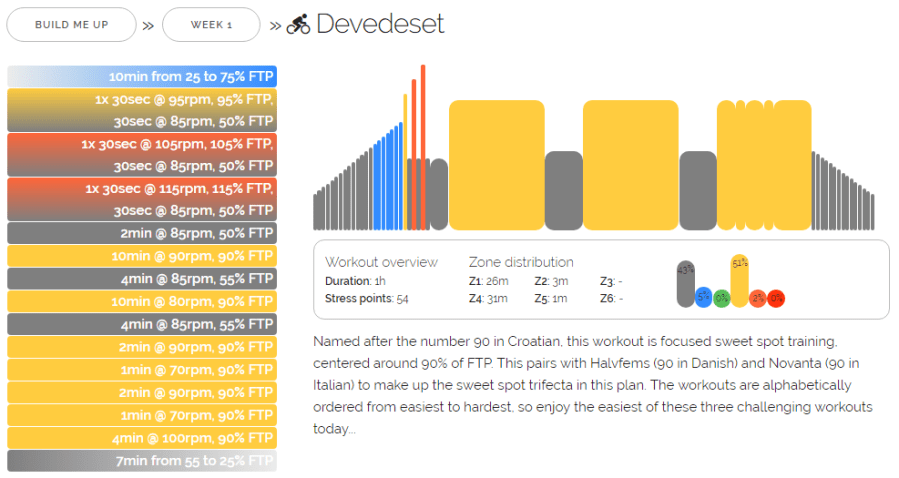Click the yellow 51% zone pill

click(x=740, y=281)
